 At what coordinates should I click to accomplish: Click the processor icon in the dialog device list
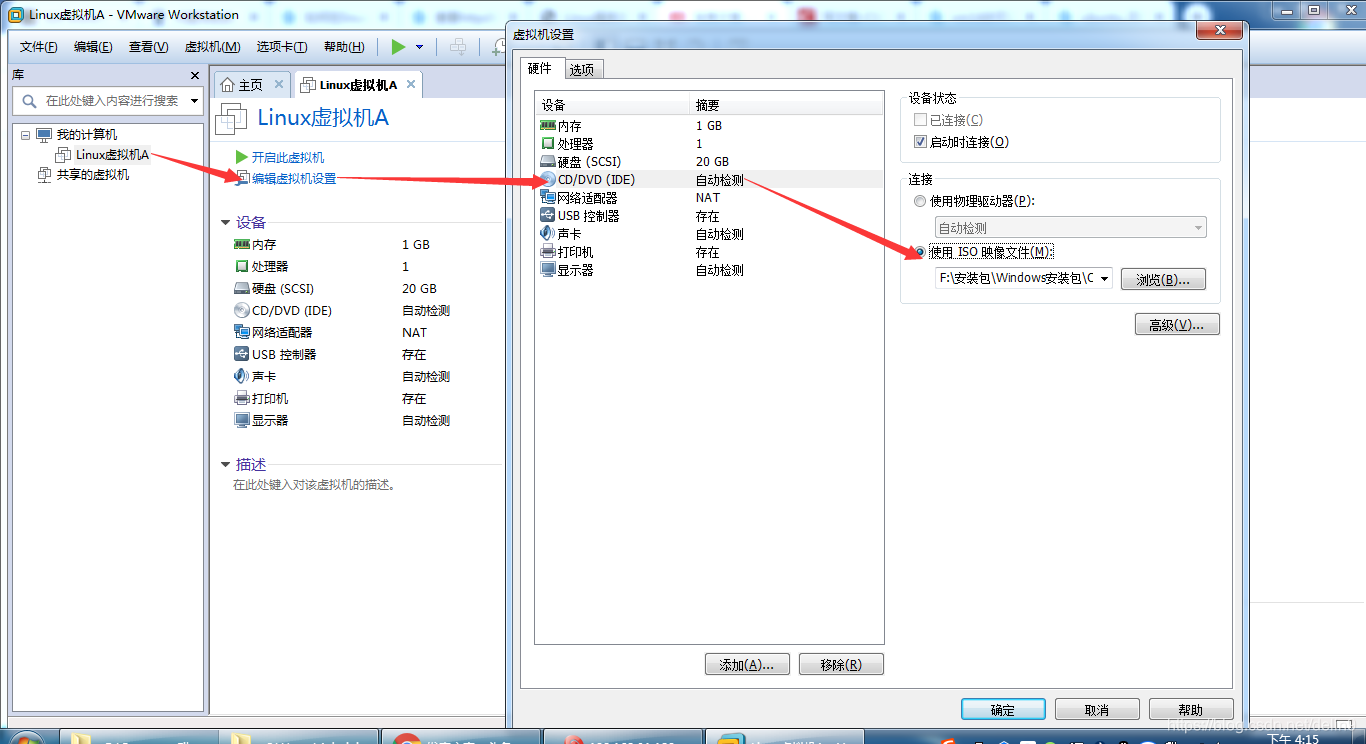click(547, 144)
